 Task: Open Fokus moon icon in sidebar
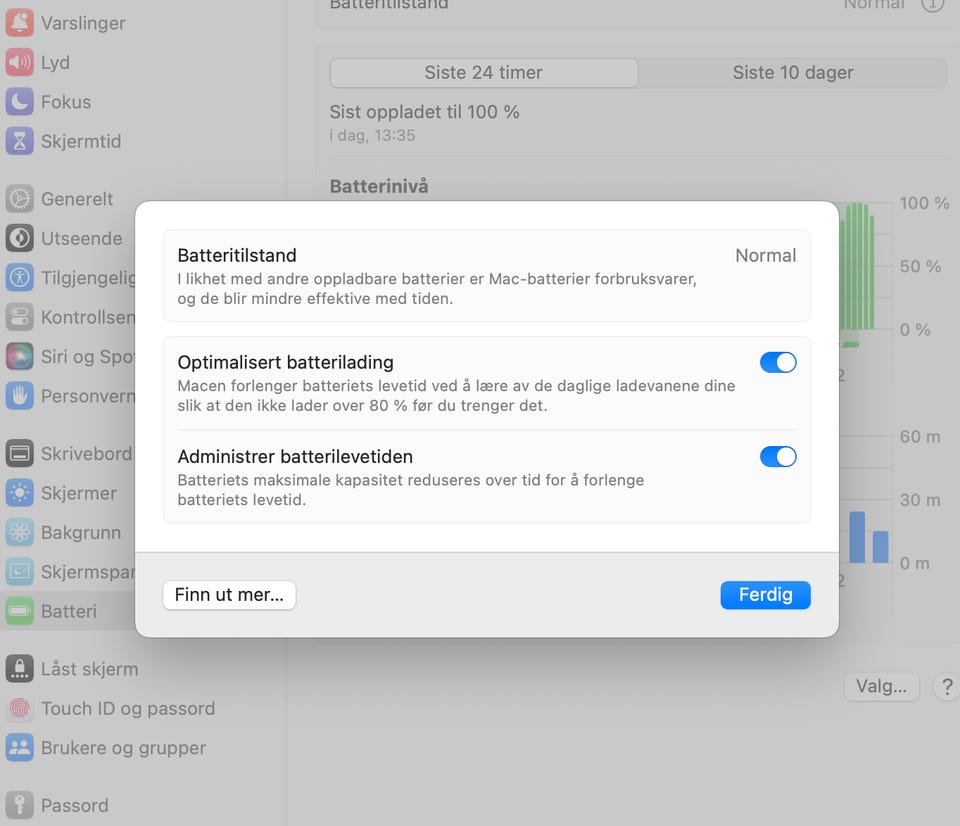(20, 102)
